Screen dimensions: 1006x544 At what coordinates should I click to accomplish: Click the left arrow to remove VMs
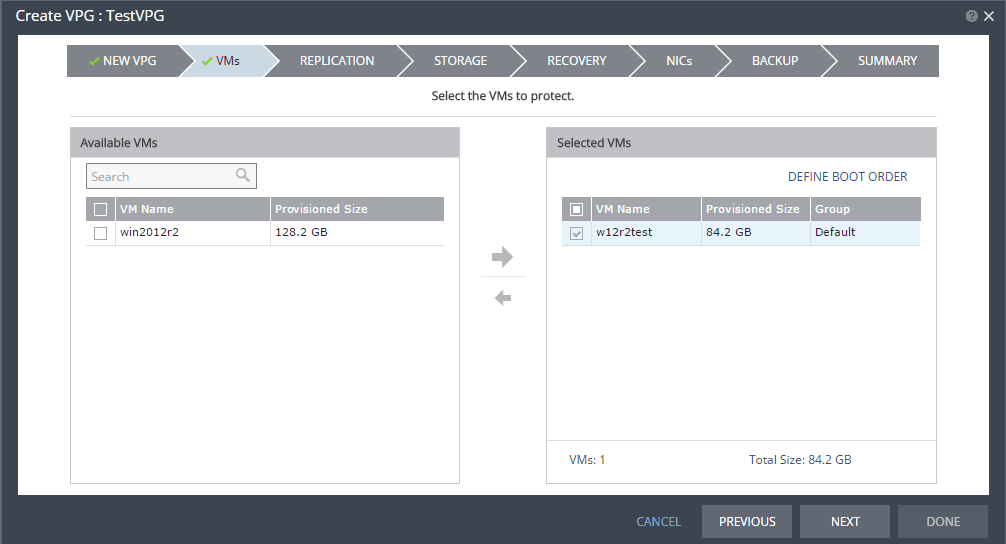coord(502,298)
